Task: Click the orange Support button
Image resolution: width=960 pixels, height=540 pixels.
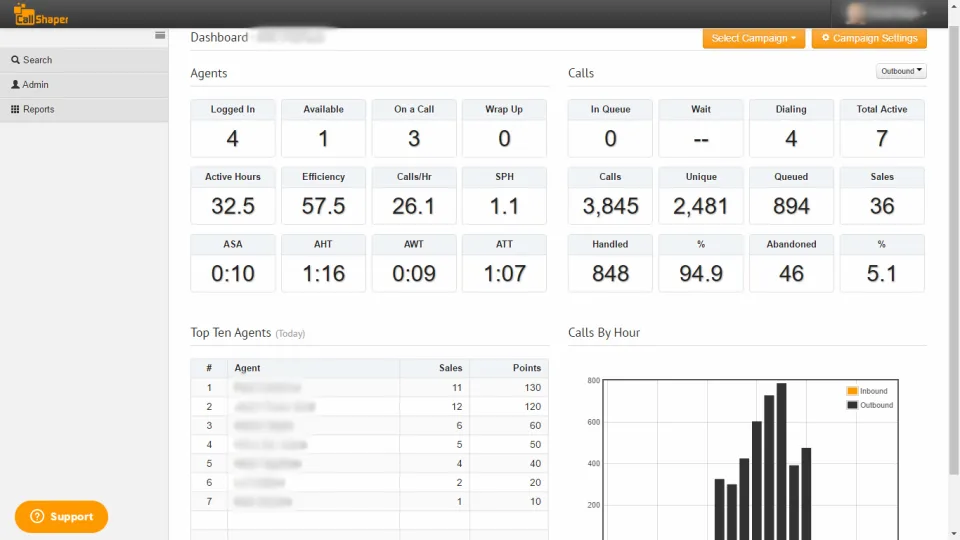Action: pyautogui.click(x=61, y=517)
